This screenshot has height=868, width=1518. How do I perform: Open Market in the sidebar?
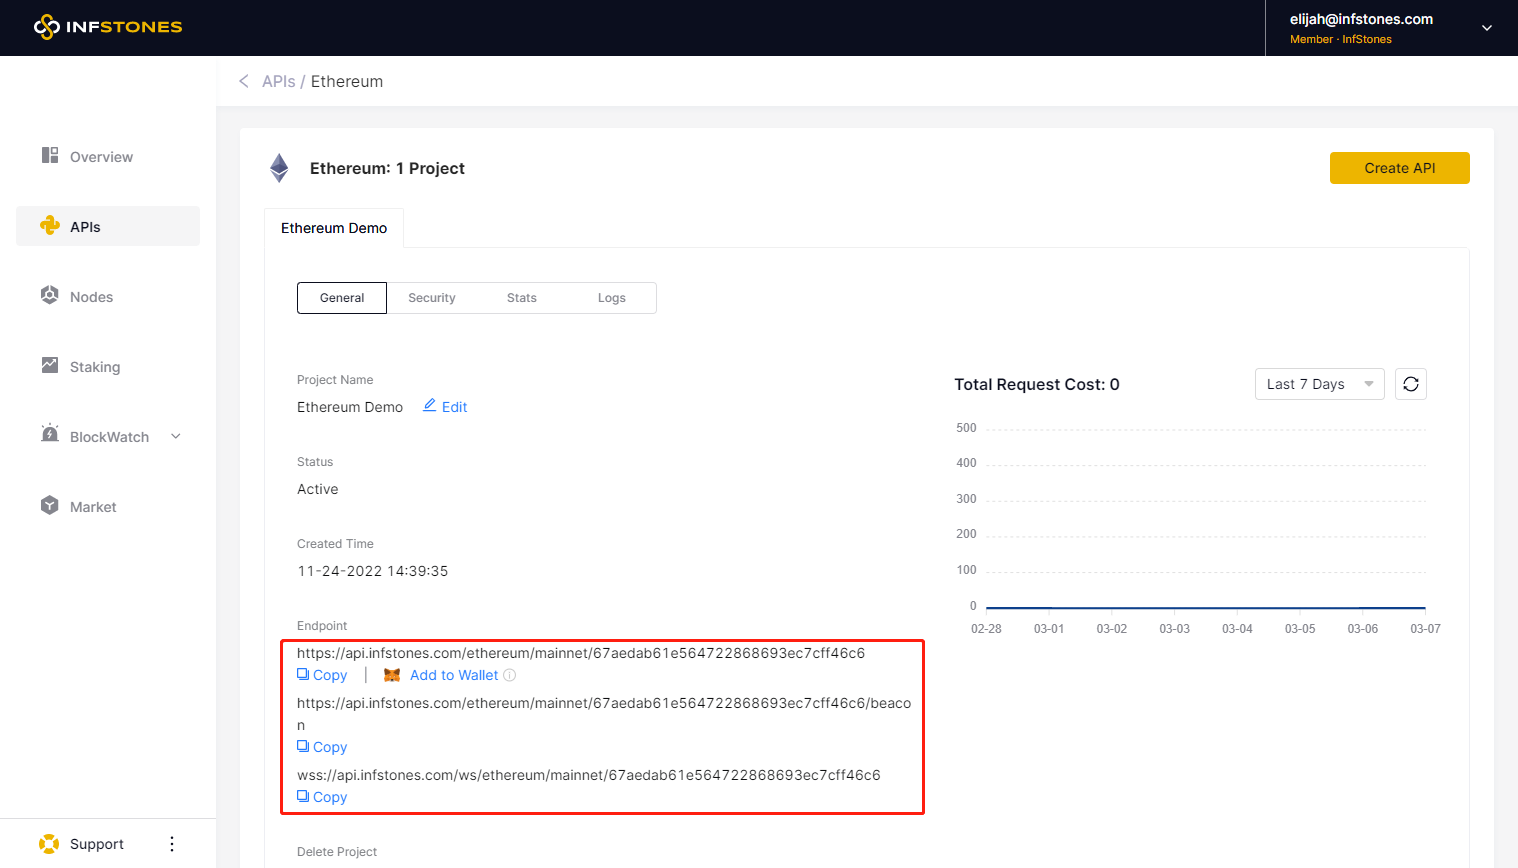(x=108, y=506)
